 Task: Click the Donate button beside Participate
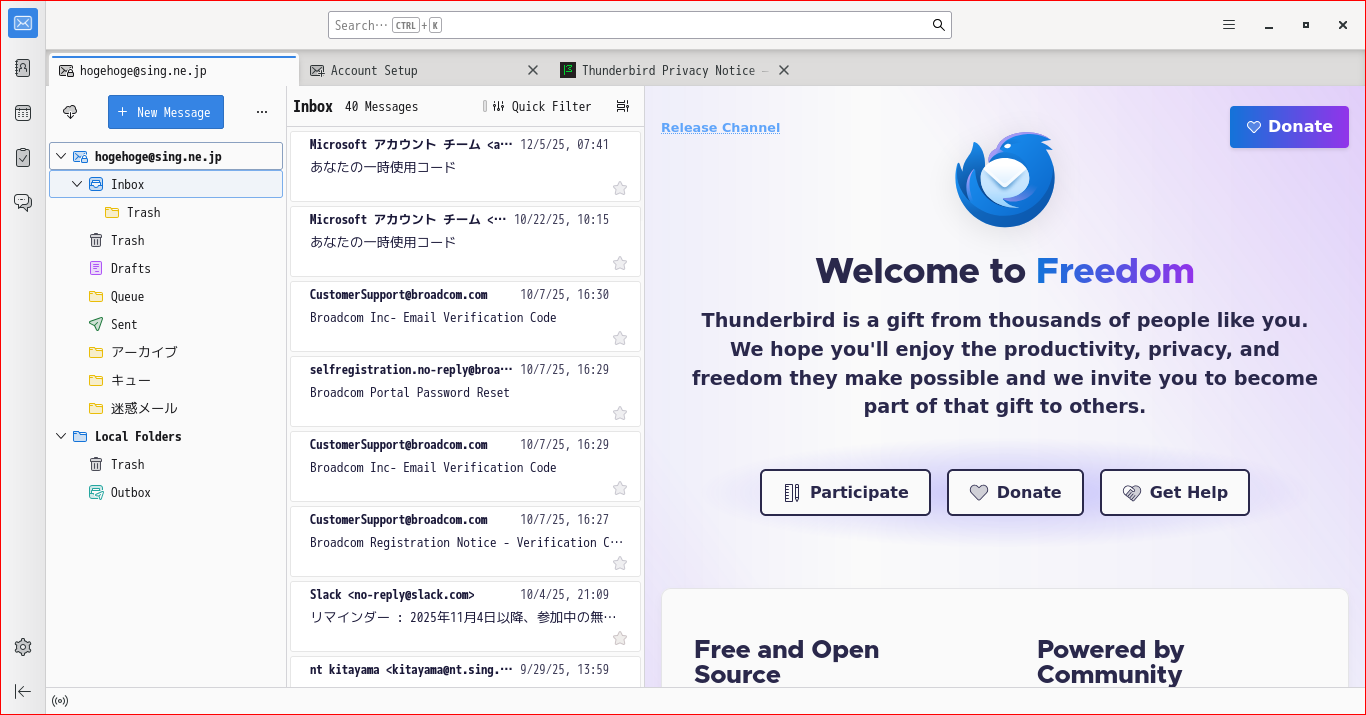click(1015, 492)
